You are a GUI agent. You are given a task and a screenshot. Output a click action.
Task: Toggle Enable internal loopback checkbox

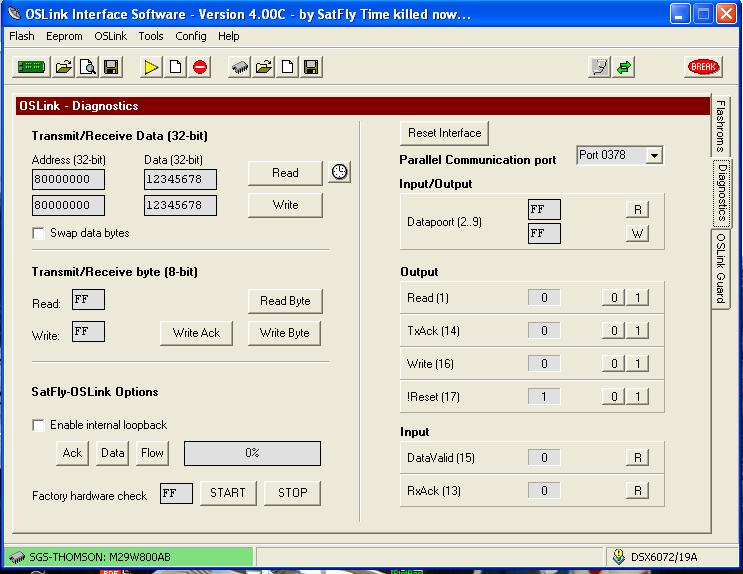[39, 425]
